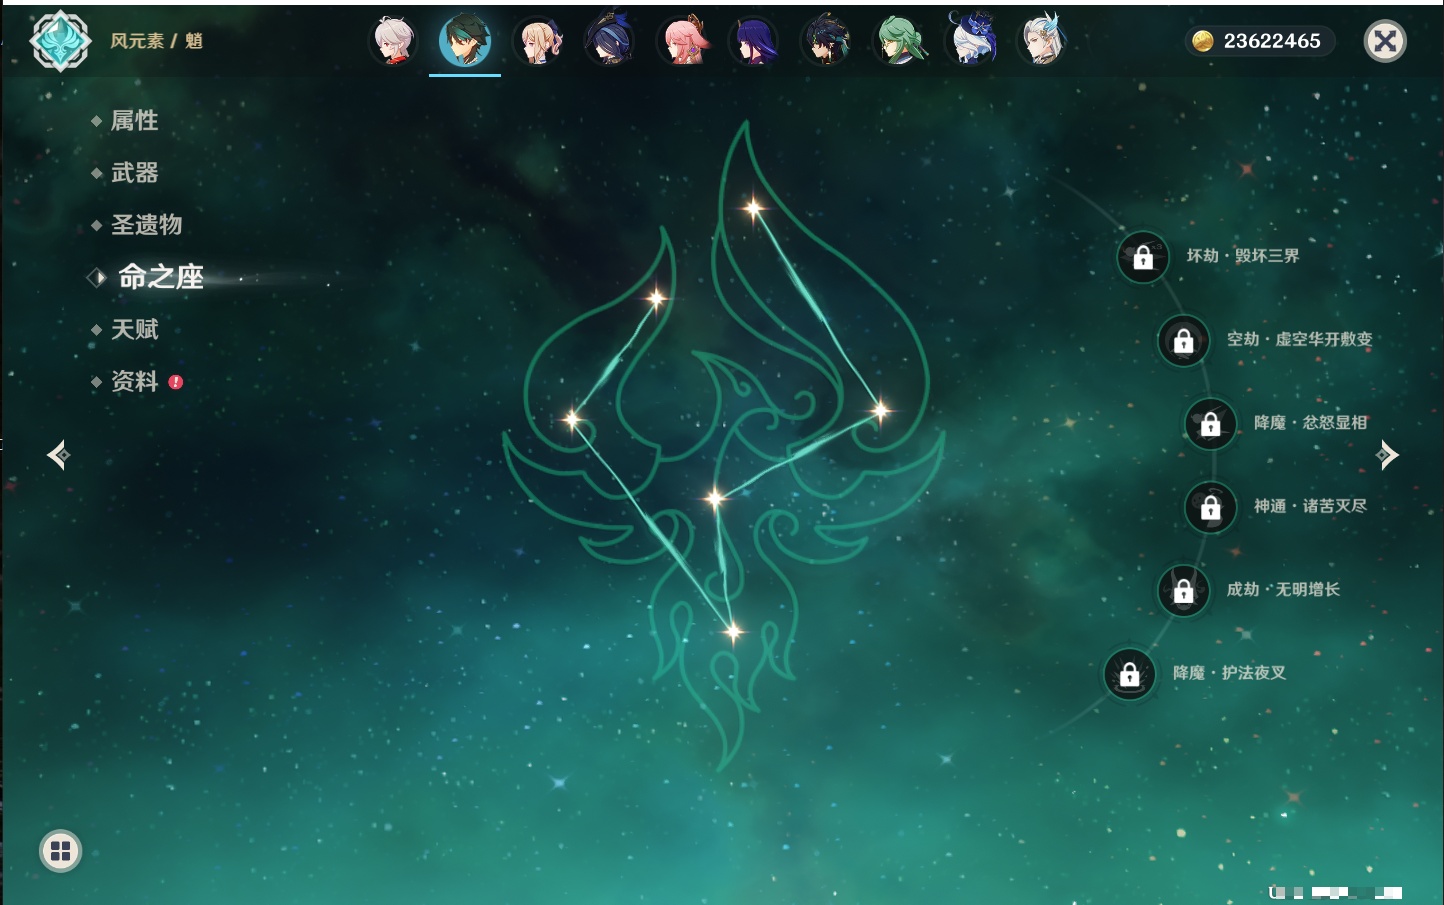Click the lock icon for 空劫·虚空华开敷变

1184,340
